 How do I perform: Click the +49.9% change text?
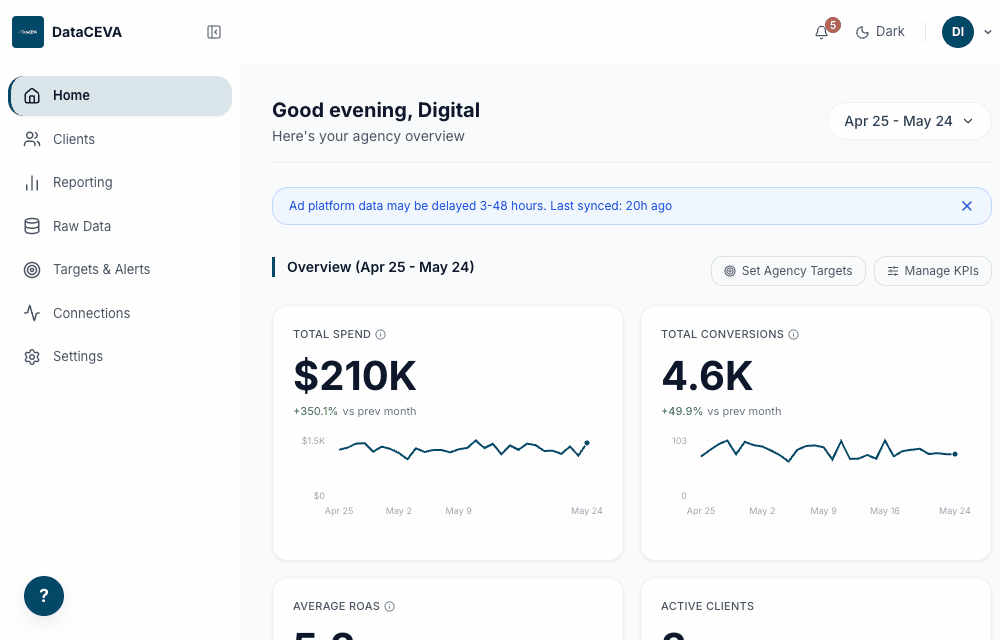(682, 411)
